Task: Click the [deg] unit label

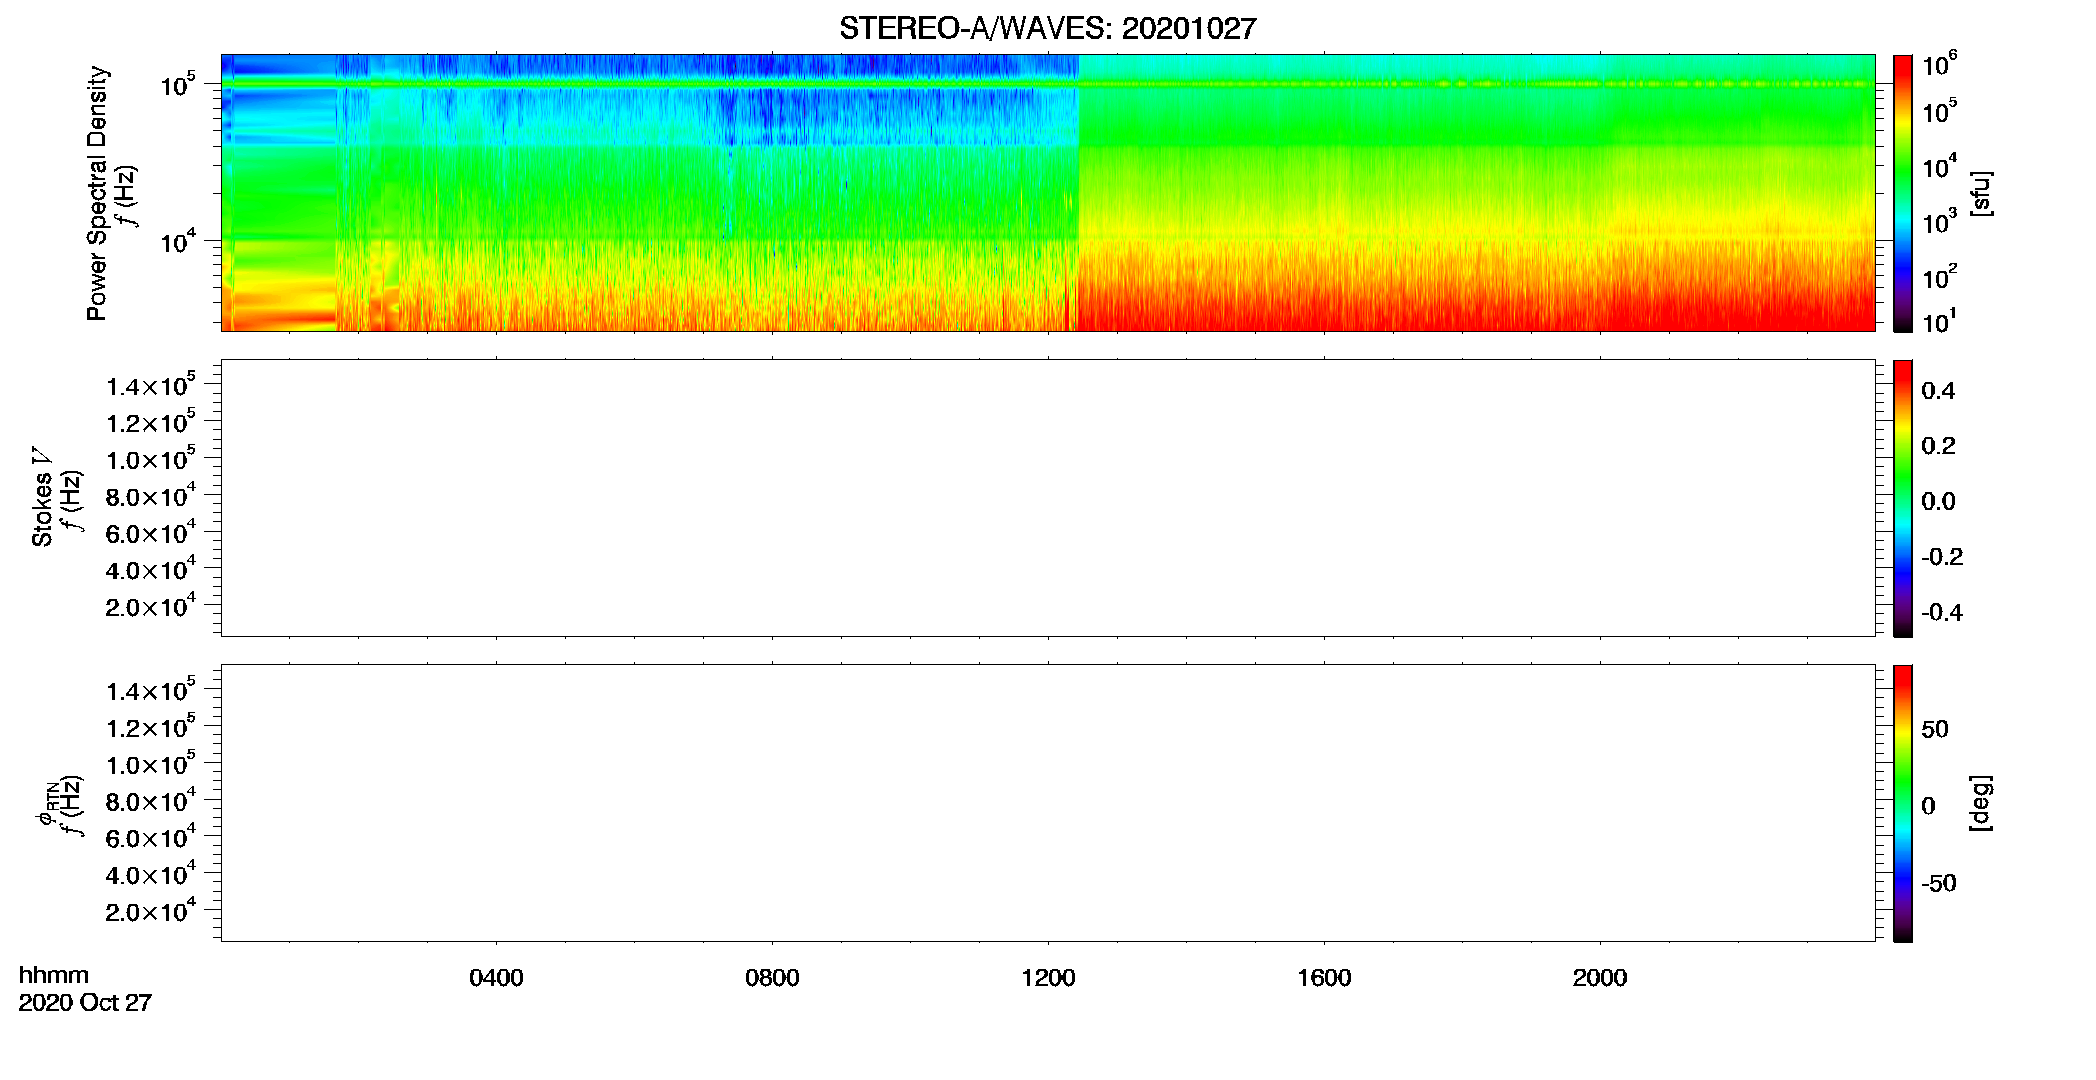Action: [1981, 803]
